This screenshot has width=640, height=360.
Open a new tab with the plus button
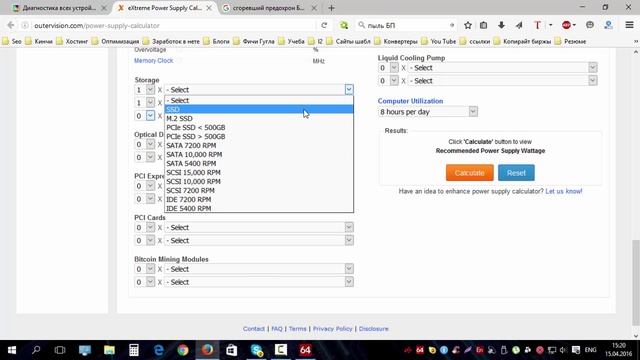(331, 8)
